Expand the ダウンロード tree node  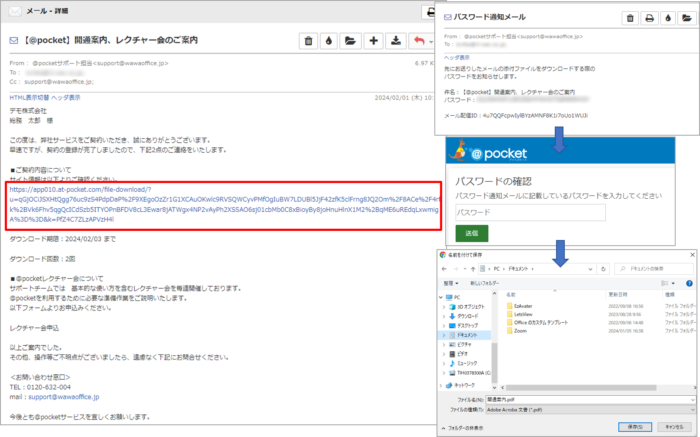tap(444, 316)
